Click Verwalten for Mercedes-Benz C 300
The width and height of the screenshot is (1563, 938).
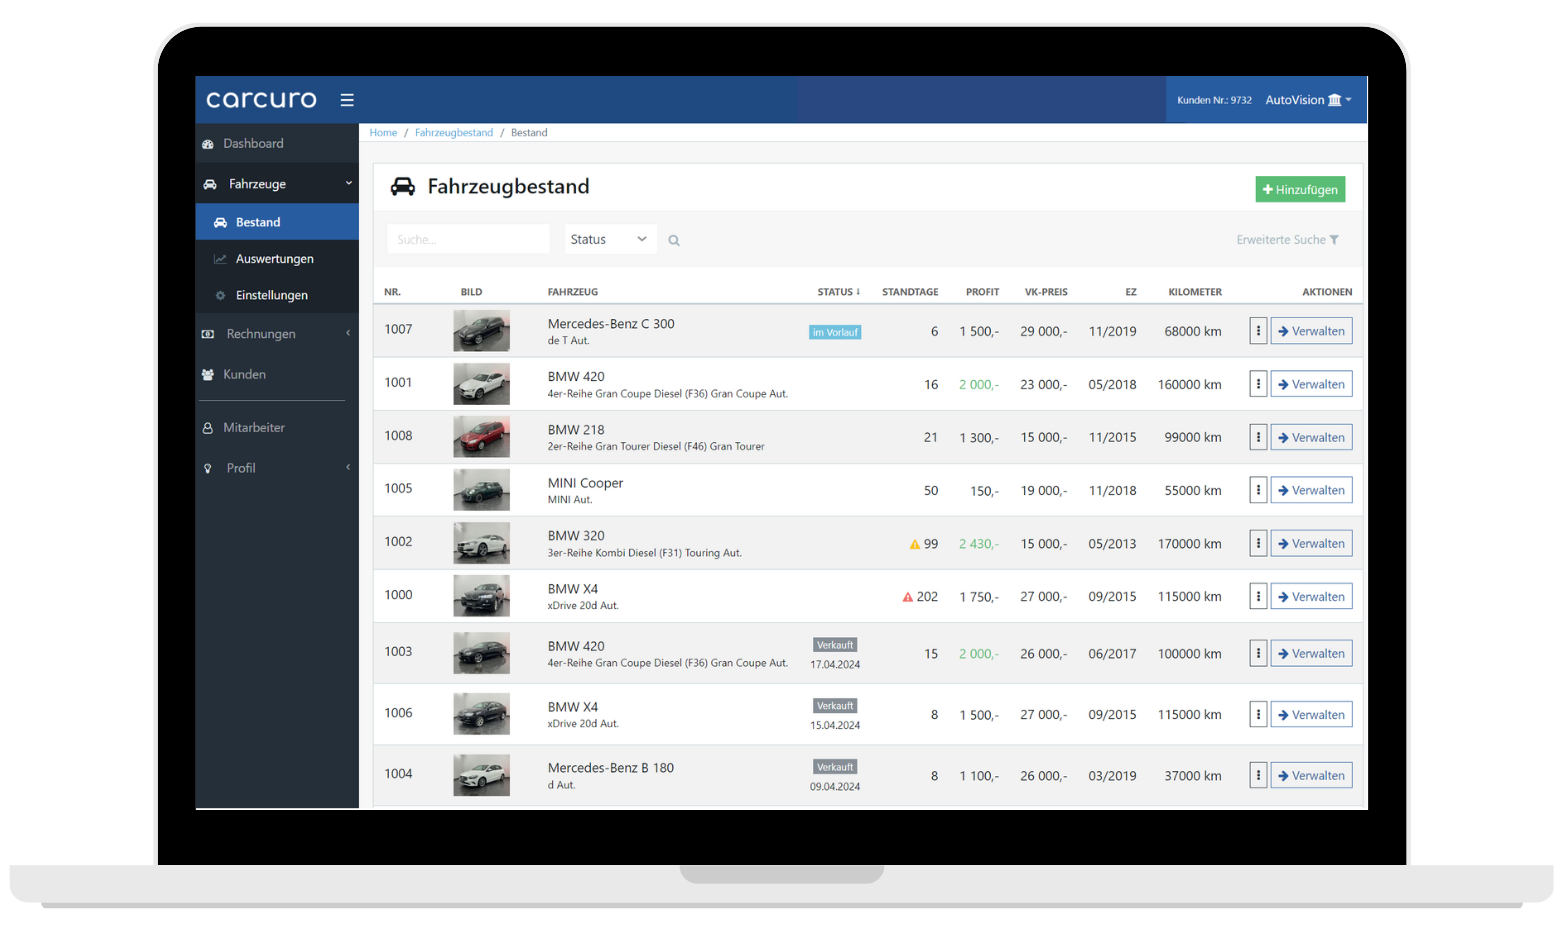pyautogui.click(x=1311, y=331)
